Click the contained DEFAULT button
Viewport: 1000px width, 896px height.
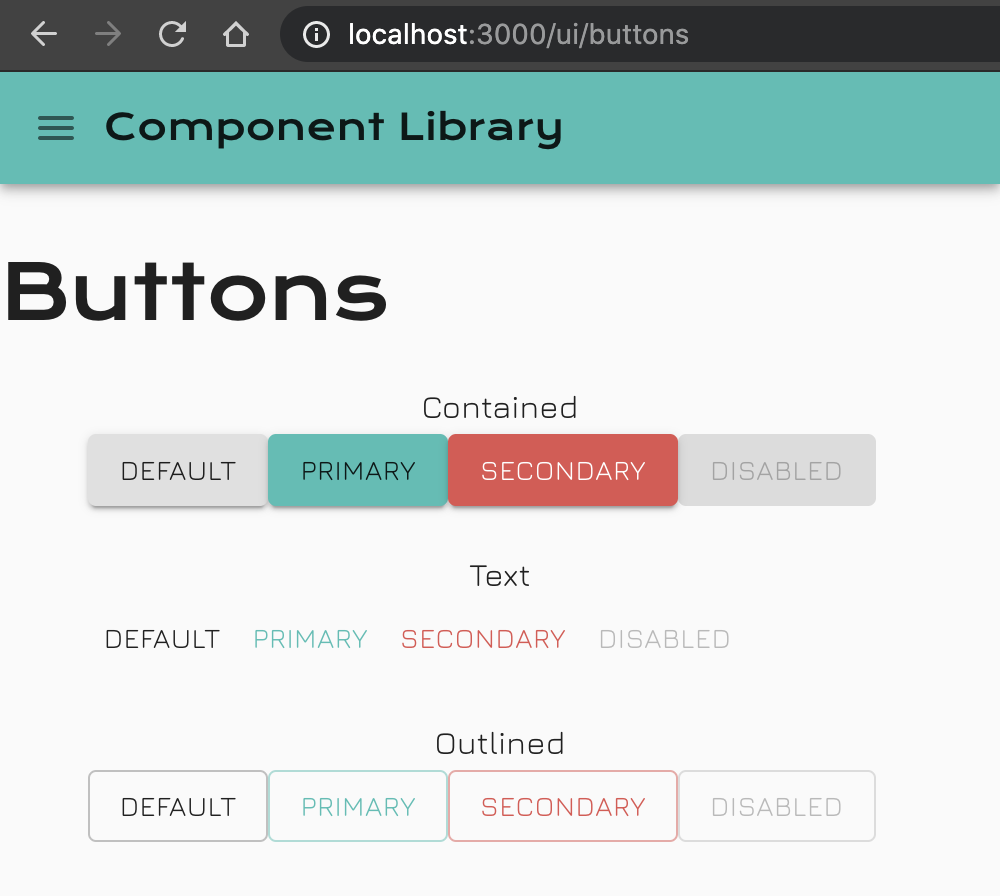coord(178,471)
